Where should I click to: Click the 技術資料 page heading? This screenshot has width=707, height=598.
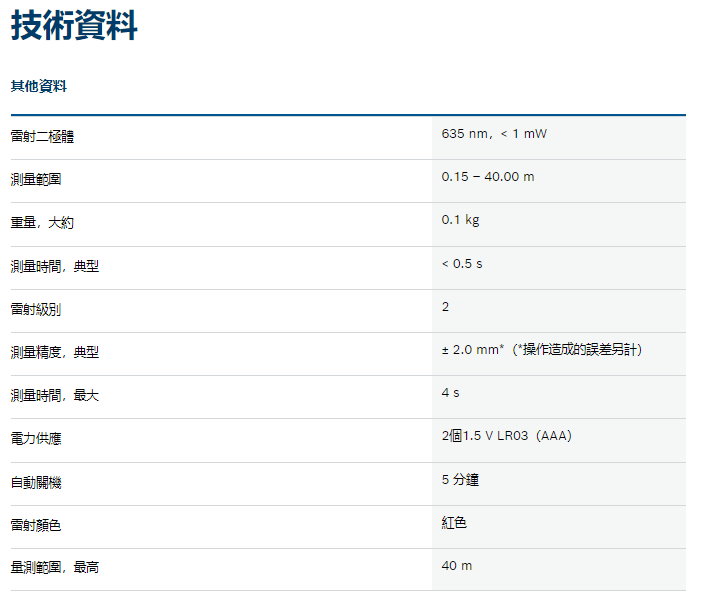[x=74, y=27]
